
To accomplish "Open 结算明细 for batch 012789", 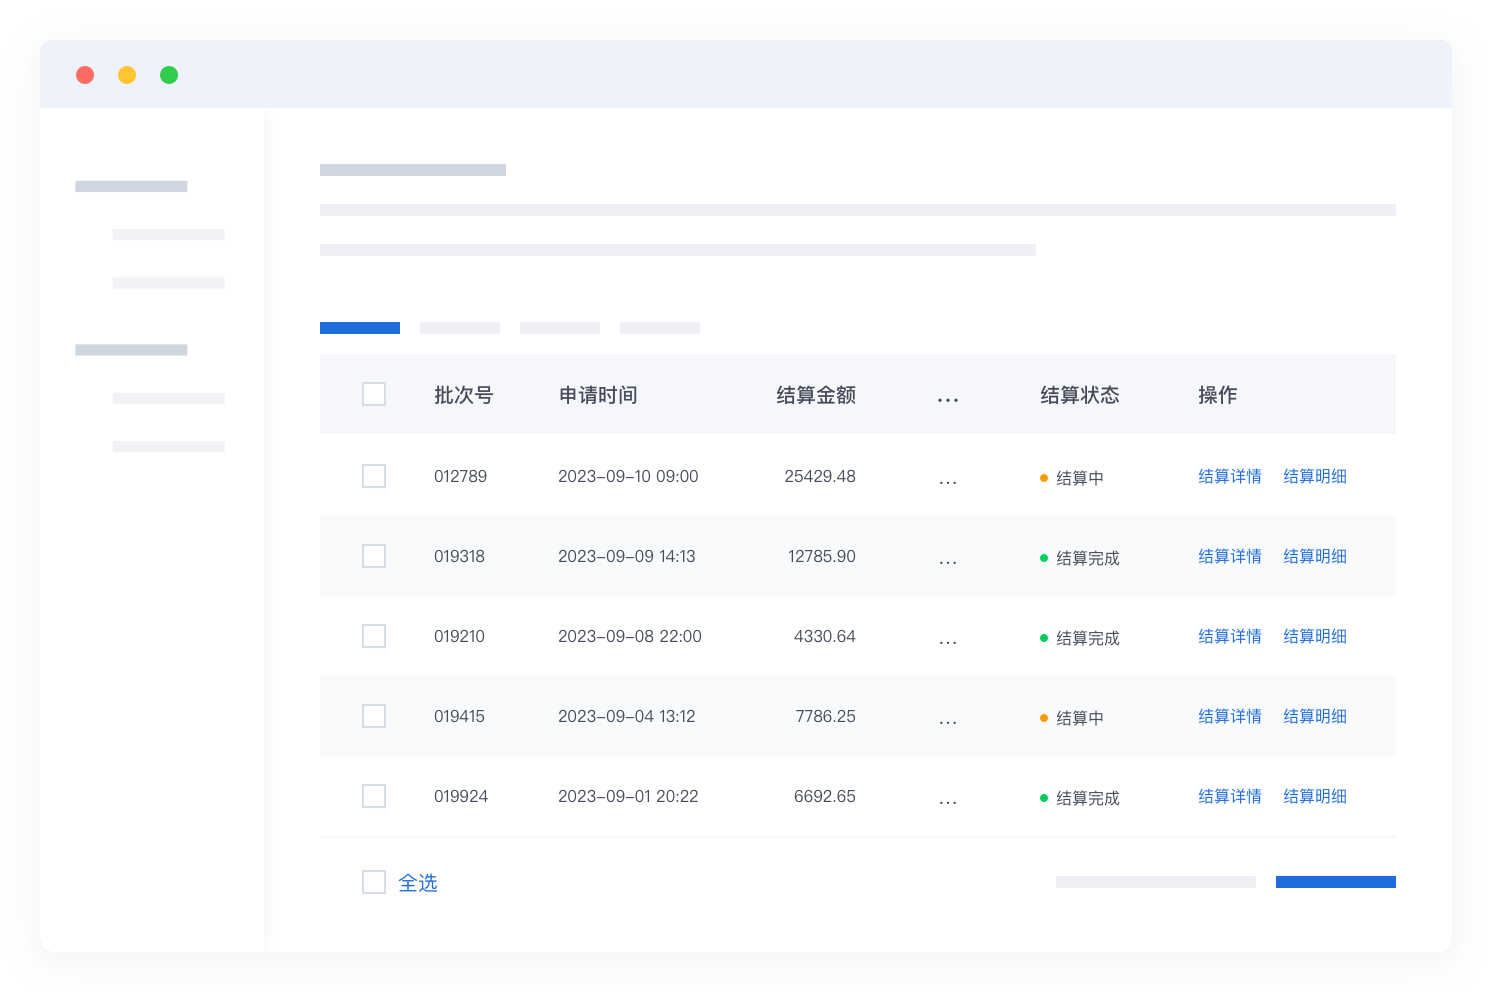I will click(x=1315, y=476).
